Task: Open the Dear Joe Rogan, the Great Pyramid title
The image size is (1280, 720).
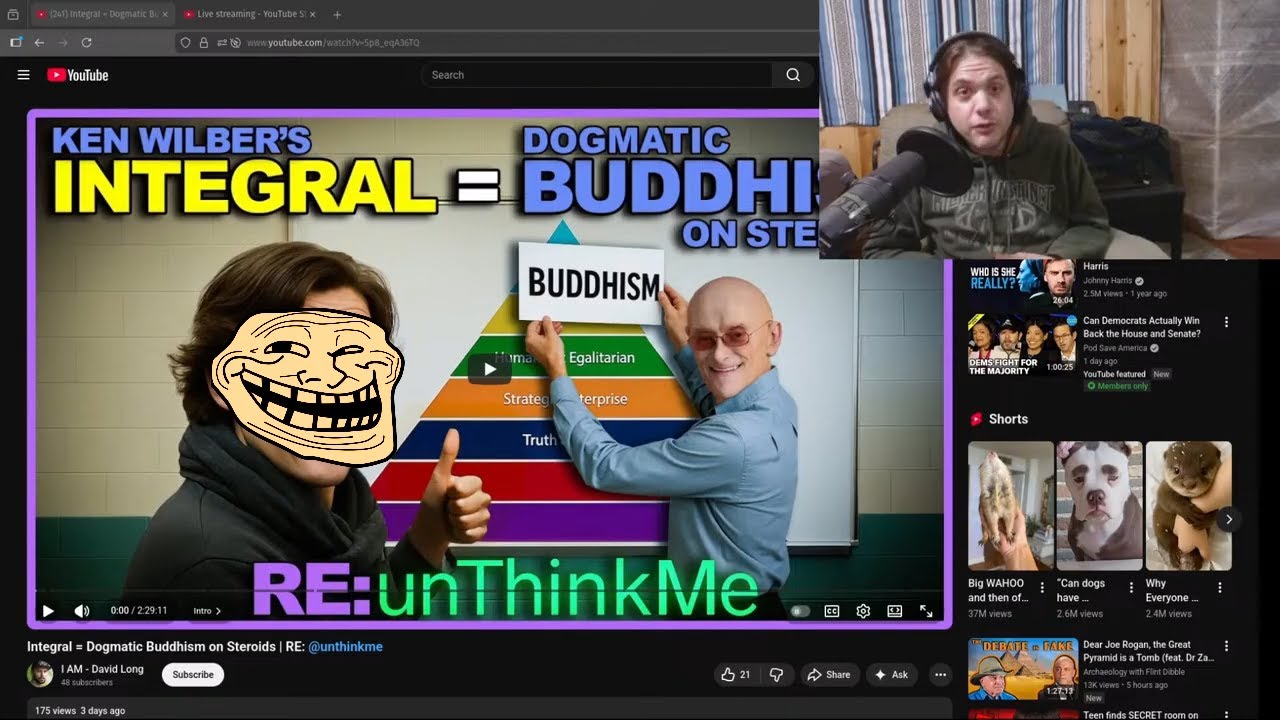Action: (1151, 651)
